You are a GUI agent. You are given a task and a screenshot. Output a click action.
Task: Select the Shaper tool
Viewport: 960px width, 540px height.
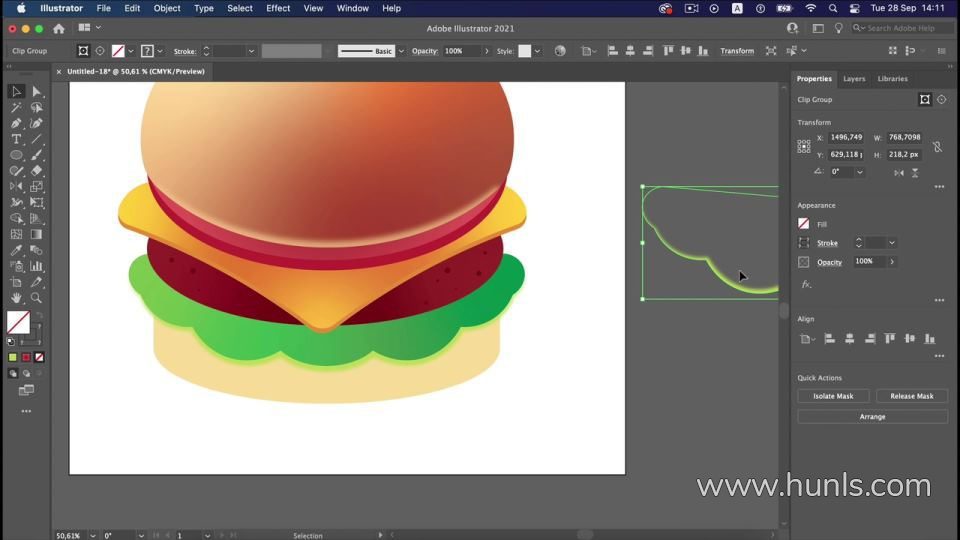pyautogui.click(x=16, y=171)
